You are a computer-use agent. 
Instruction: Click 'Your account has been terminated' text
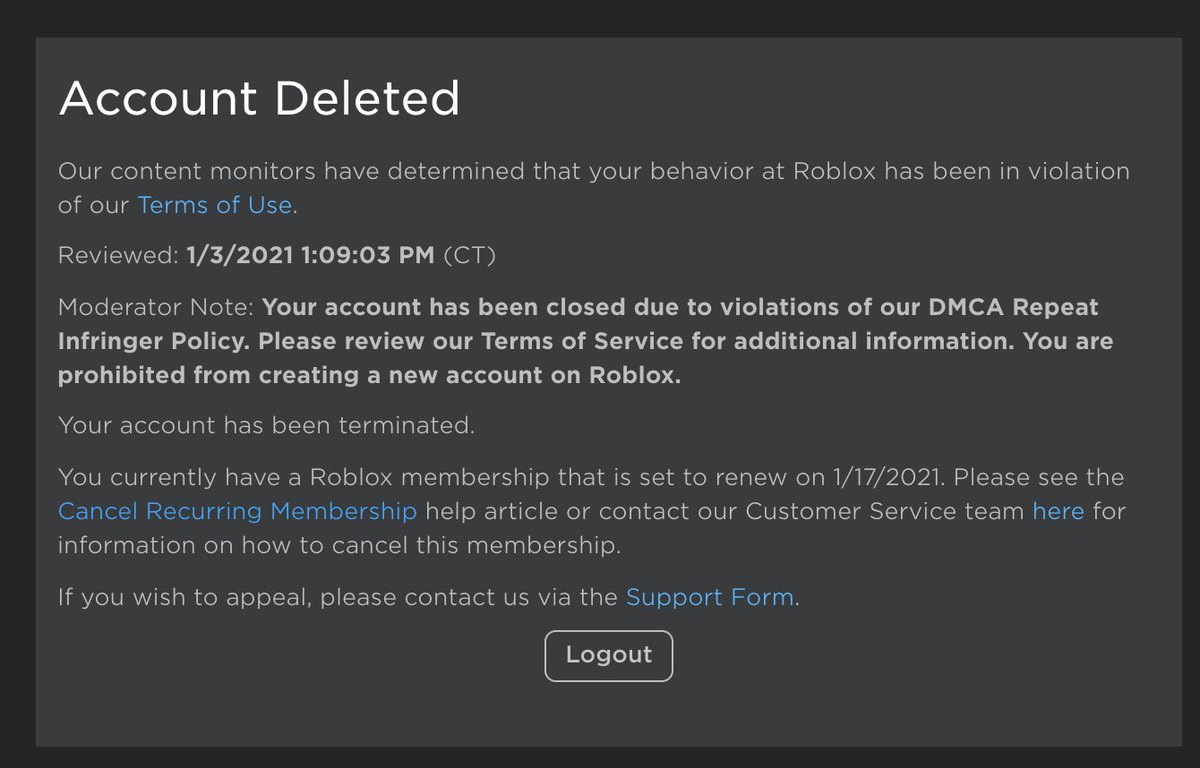[x=266, y=425]
